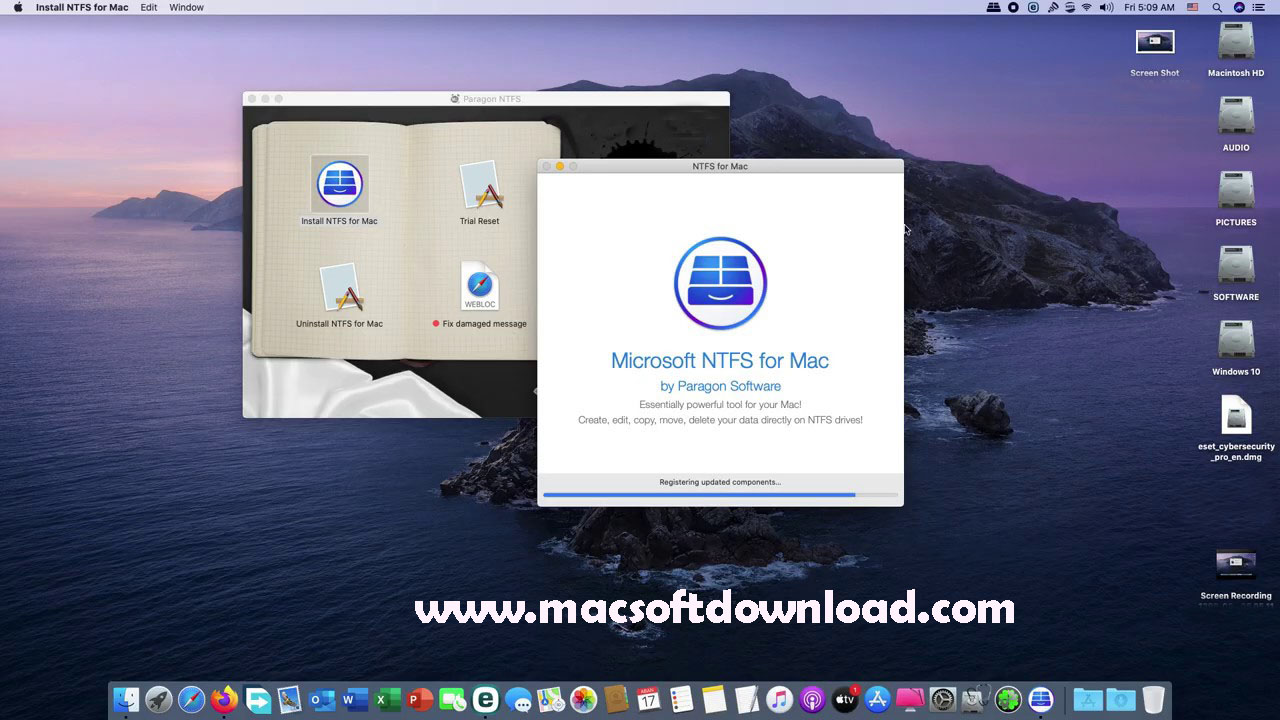The width and height of the screenshot is (1280, 720).
Task: Click the clock showing Fri 5:09 AM
Action: click(x=1149, y=7)
